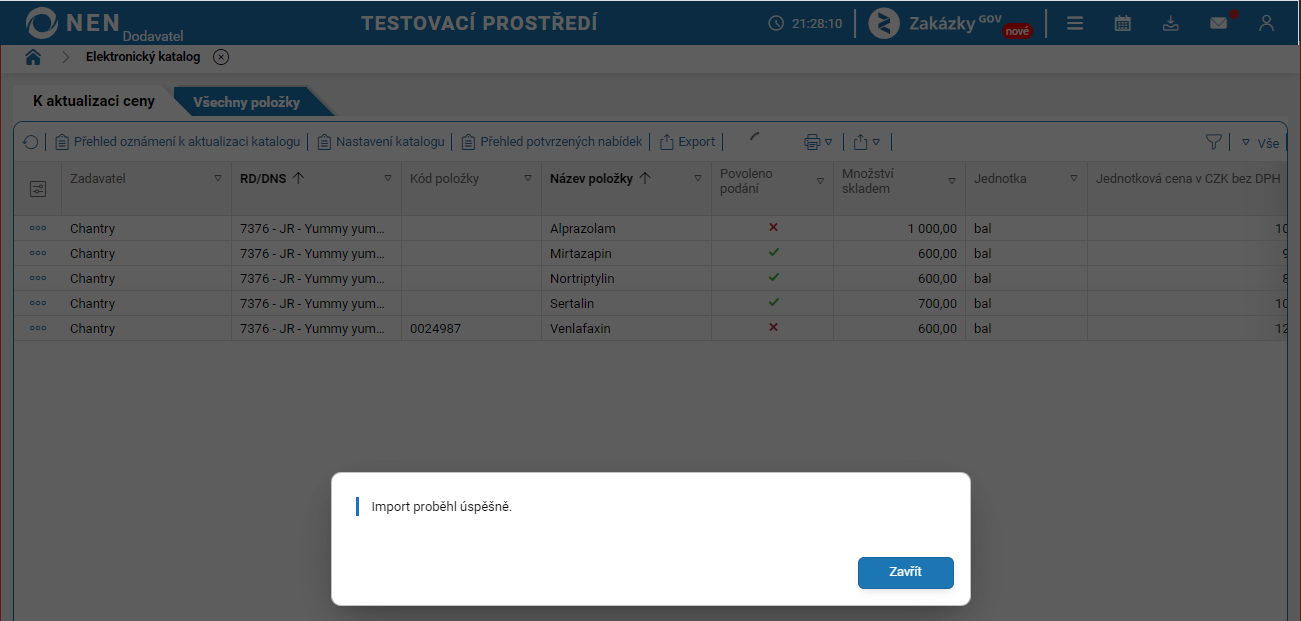Open the calendar icon in the header
This screenshot has height=621, width=1301.
[x=1123, y=23]
